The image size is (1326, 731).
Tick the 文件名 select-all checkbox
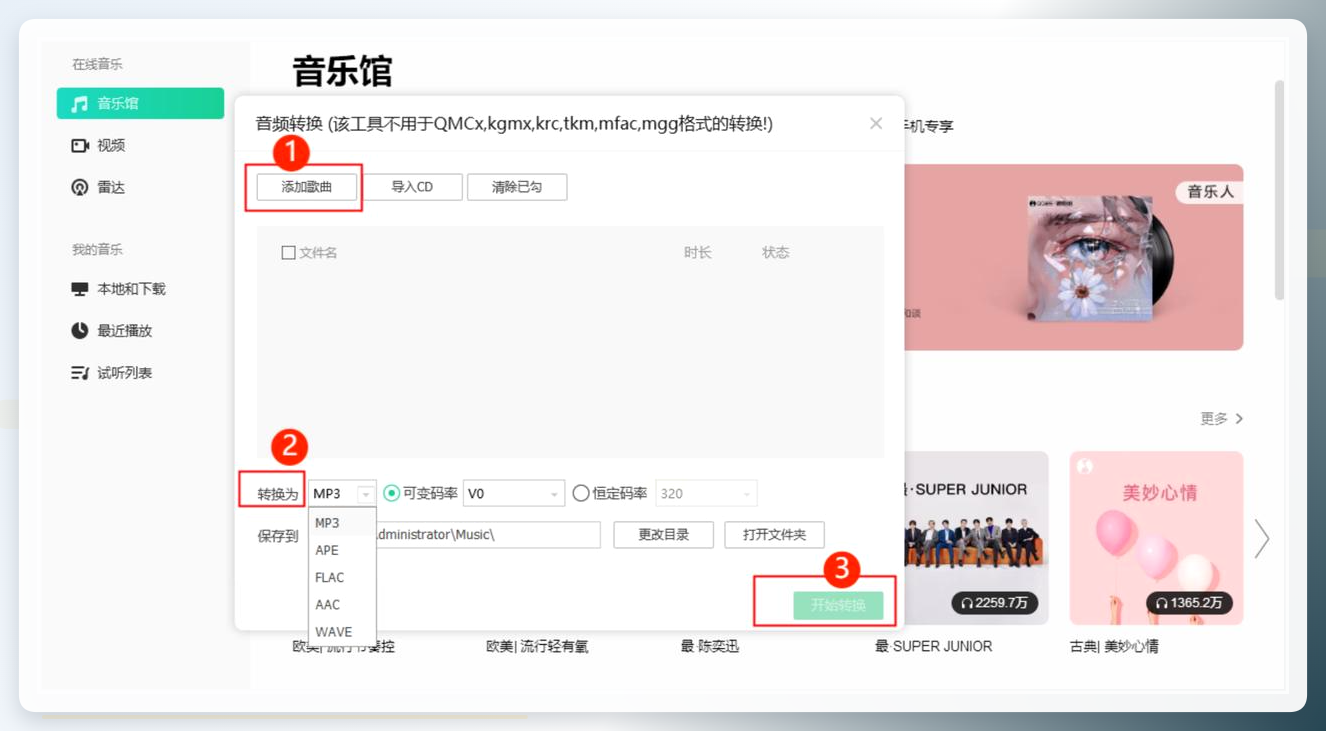288,253
